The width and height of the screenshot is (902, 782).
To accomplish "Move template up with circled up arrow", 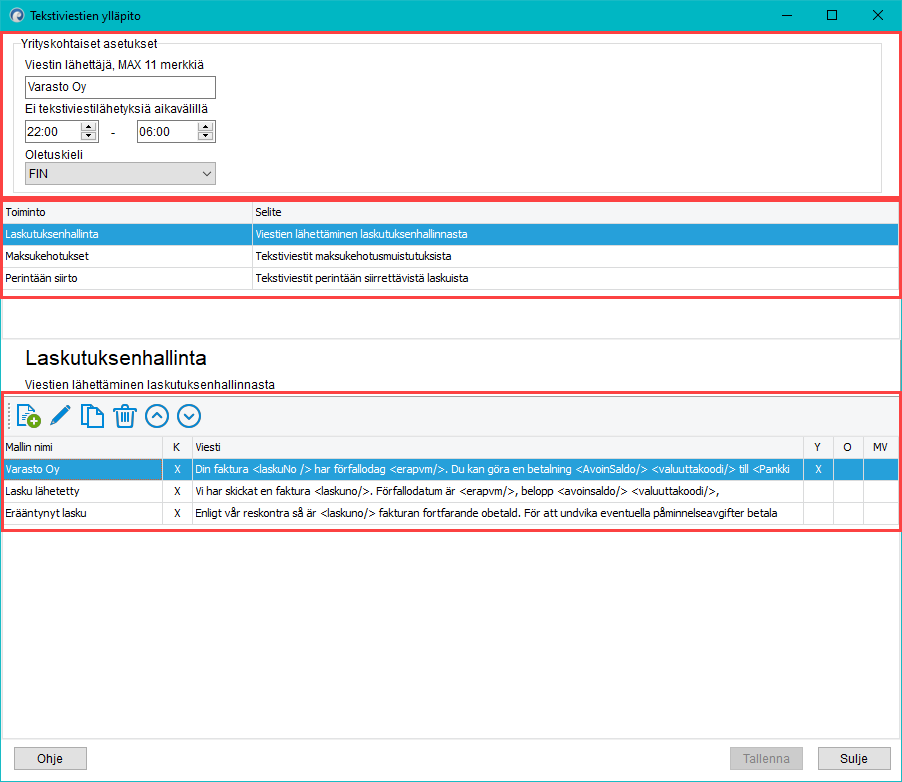I will point(157,416).
